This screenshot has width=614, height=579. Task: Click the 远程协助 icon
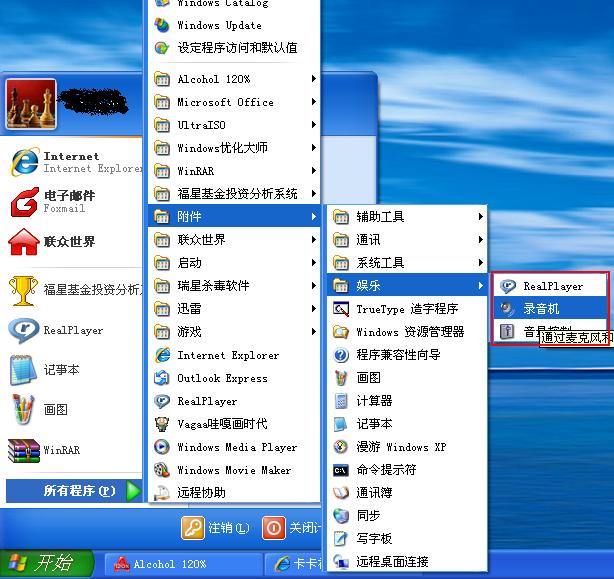point(161,493)
